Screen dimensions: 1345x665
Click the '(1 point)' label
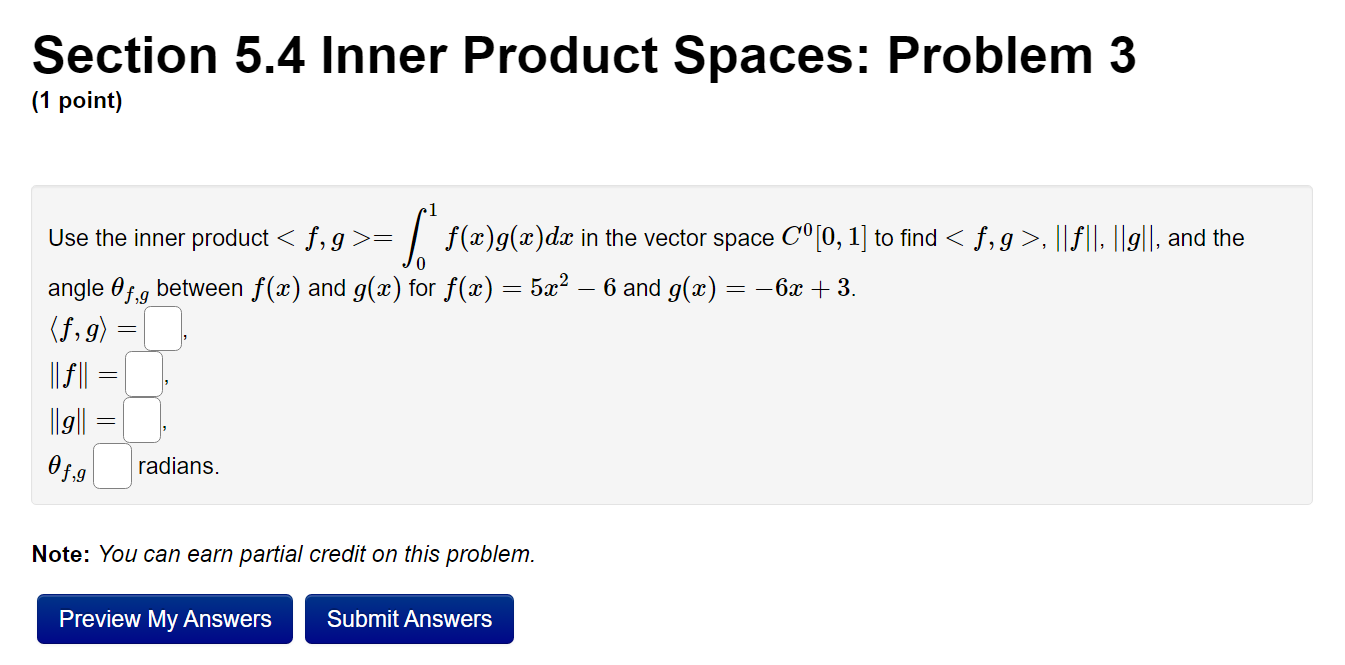(x=76, y=100)
